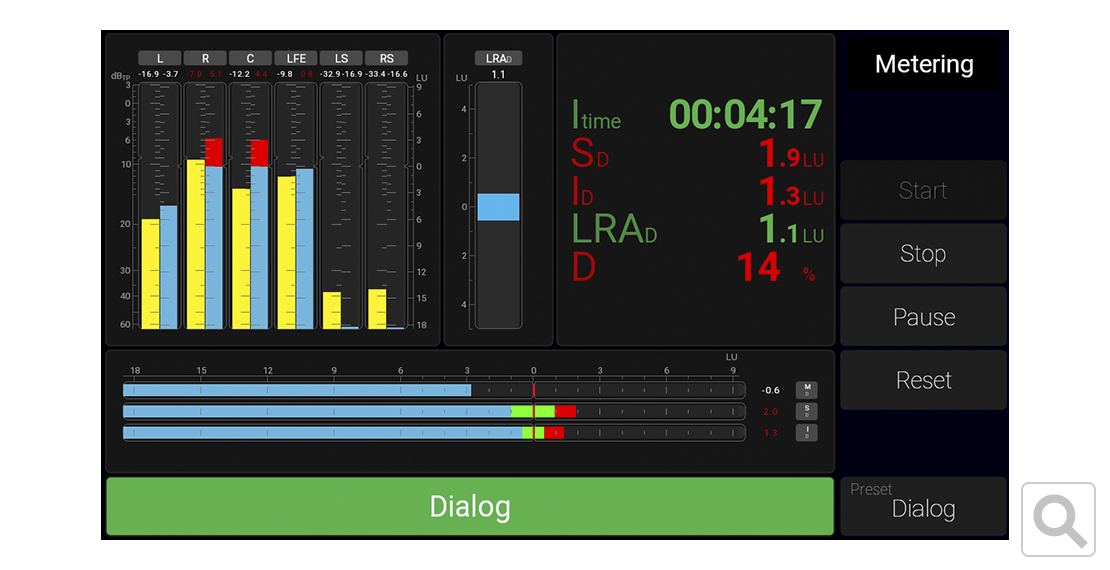Click the blue LRA range bar
The height and width of the screenshot is (570, 1110).
coord(498,206)
